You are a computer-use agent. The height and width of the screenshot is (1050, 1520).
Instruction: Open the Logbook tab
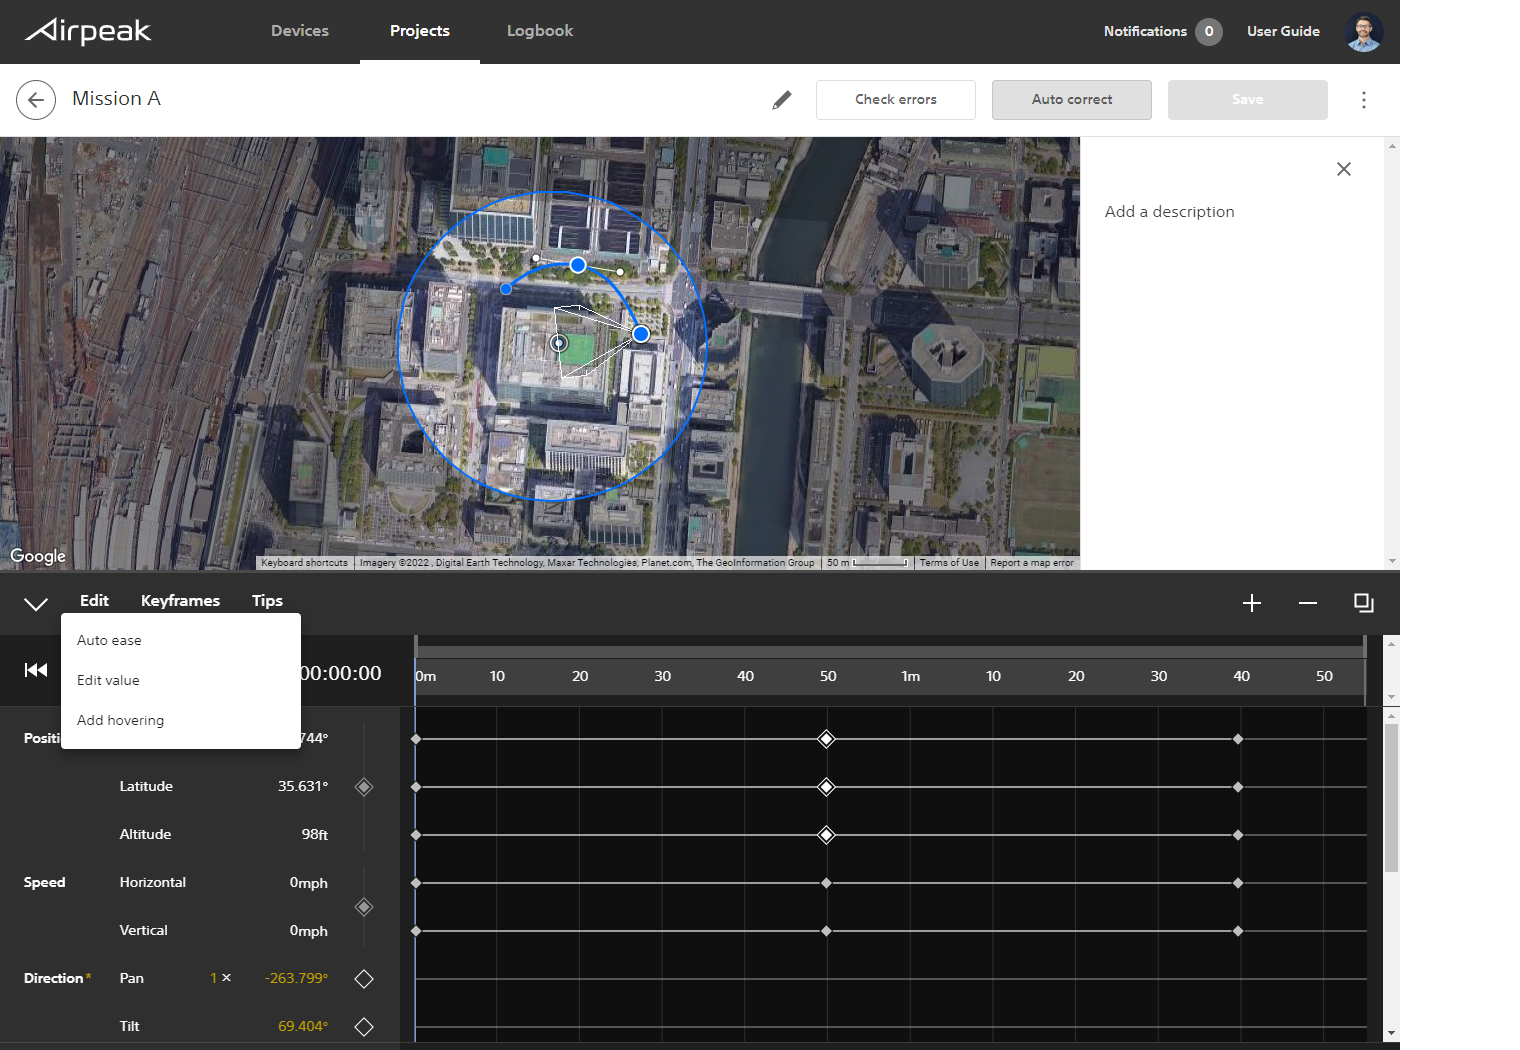click(540, 31)
